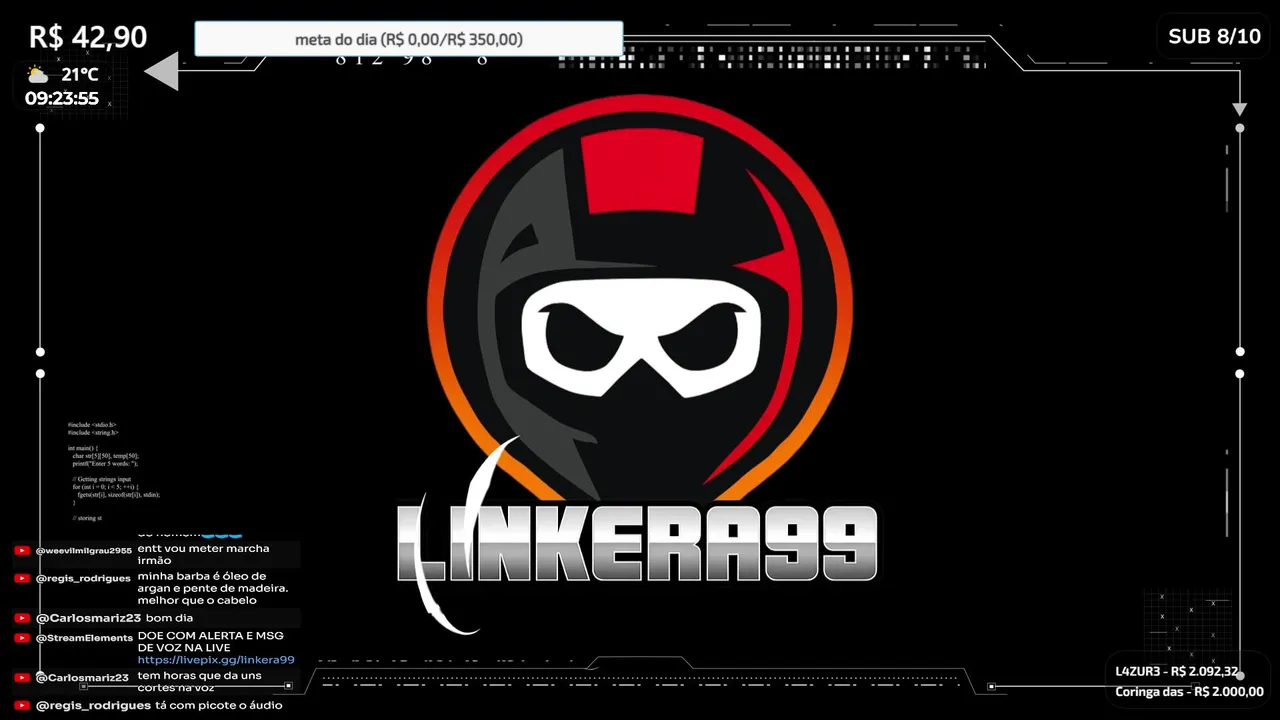Click YouTube icon beside @StreamElements
This screenshot has height=720, width=1280.
(22, 637)
